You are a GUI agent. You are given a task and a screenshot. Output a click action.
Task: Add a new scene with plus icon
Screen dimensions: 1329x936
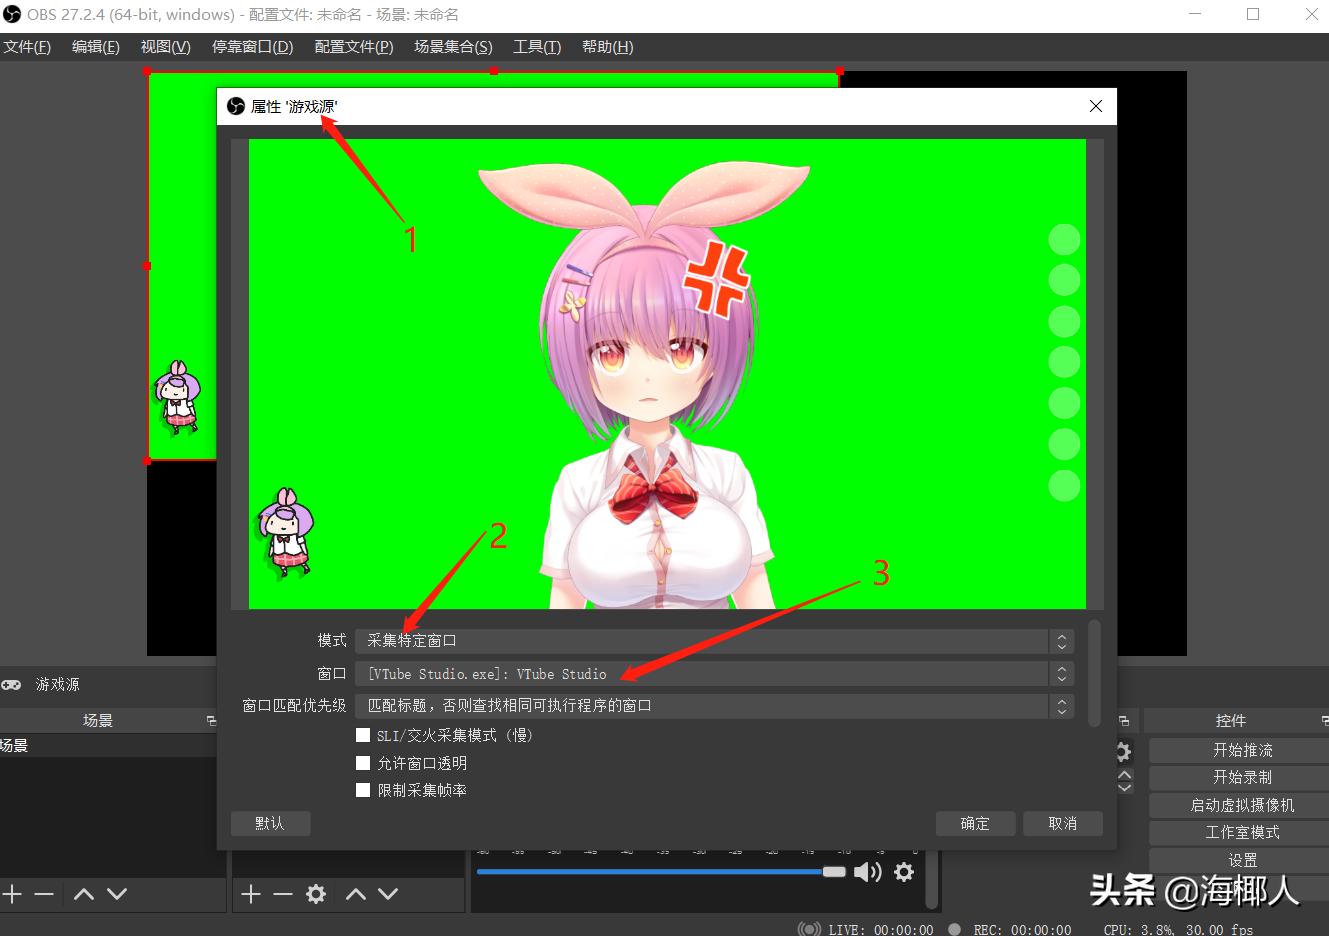12,894
